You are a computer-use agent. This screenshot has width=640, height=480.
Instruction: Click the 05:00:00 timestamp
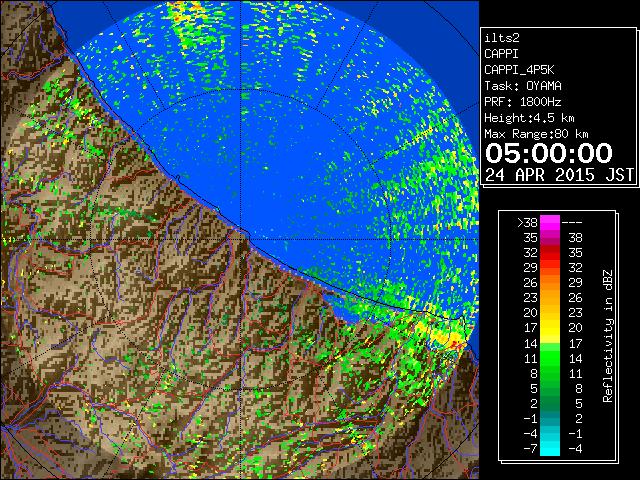[x=549, y=153]
